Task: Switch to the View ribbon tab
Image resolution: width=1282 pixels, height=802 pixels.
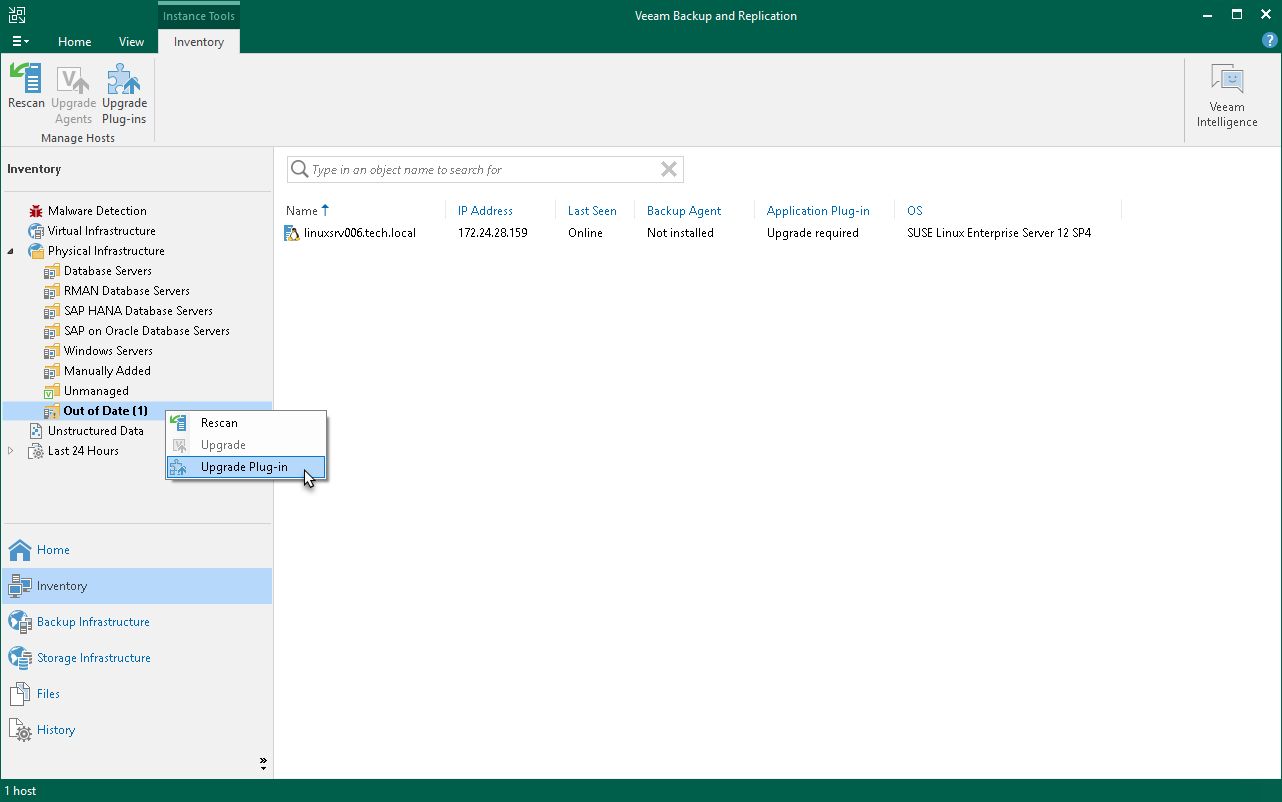Action: pos(131,42)
